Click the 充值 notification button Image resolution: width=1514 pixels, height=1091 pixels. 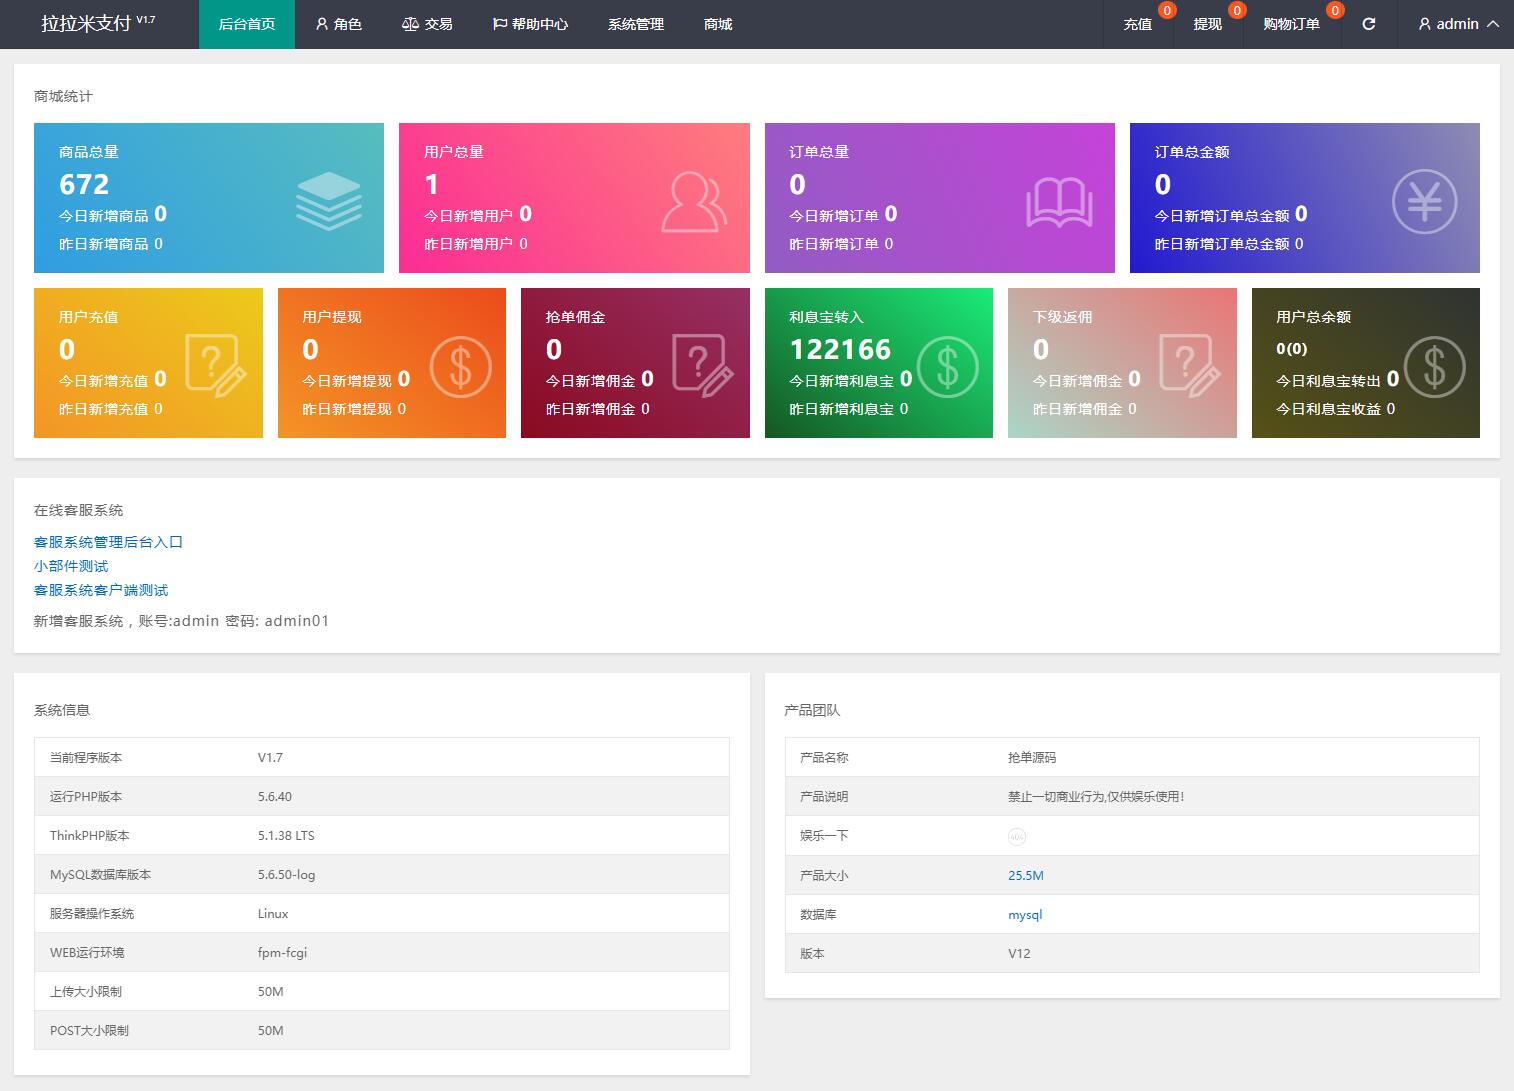pyautogui.click(x=1138, y=24)
